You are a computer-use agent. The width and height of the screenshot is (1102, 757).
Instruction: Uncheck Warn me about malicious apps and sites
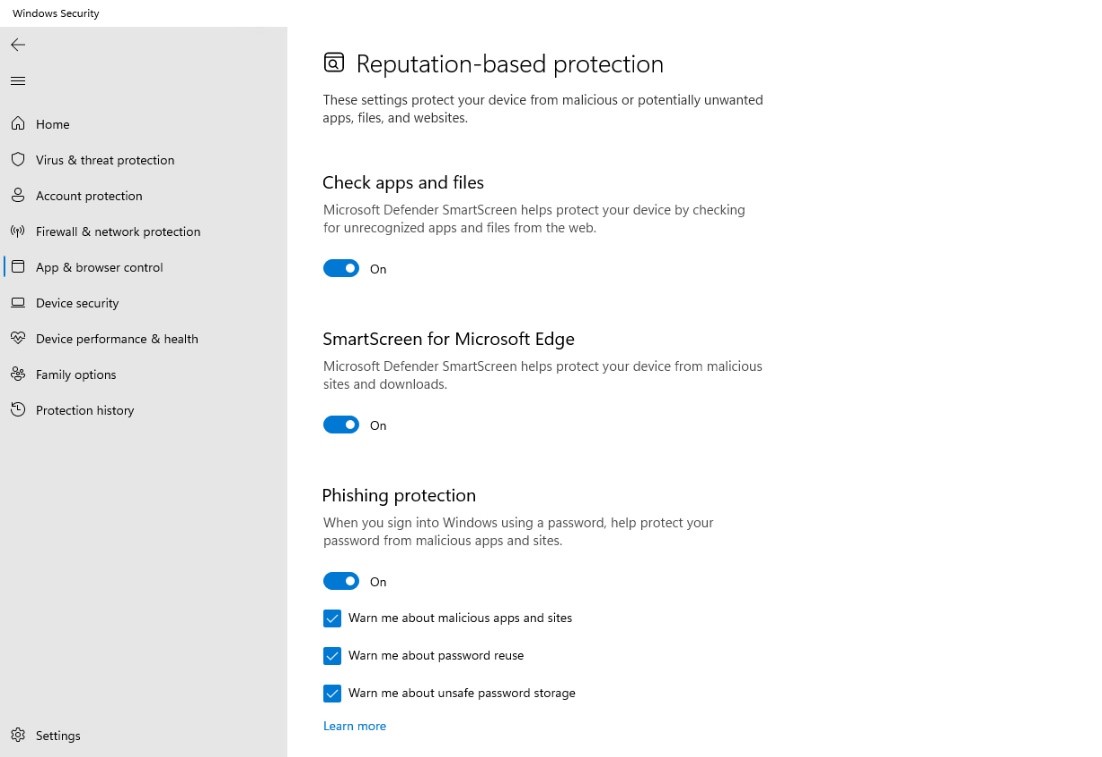point(332,618)
